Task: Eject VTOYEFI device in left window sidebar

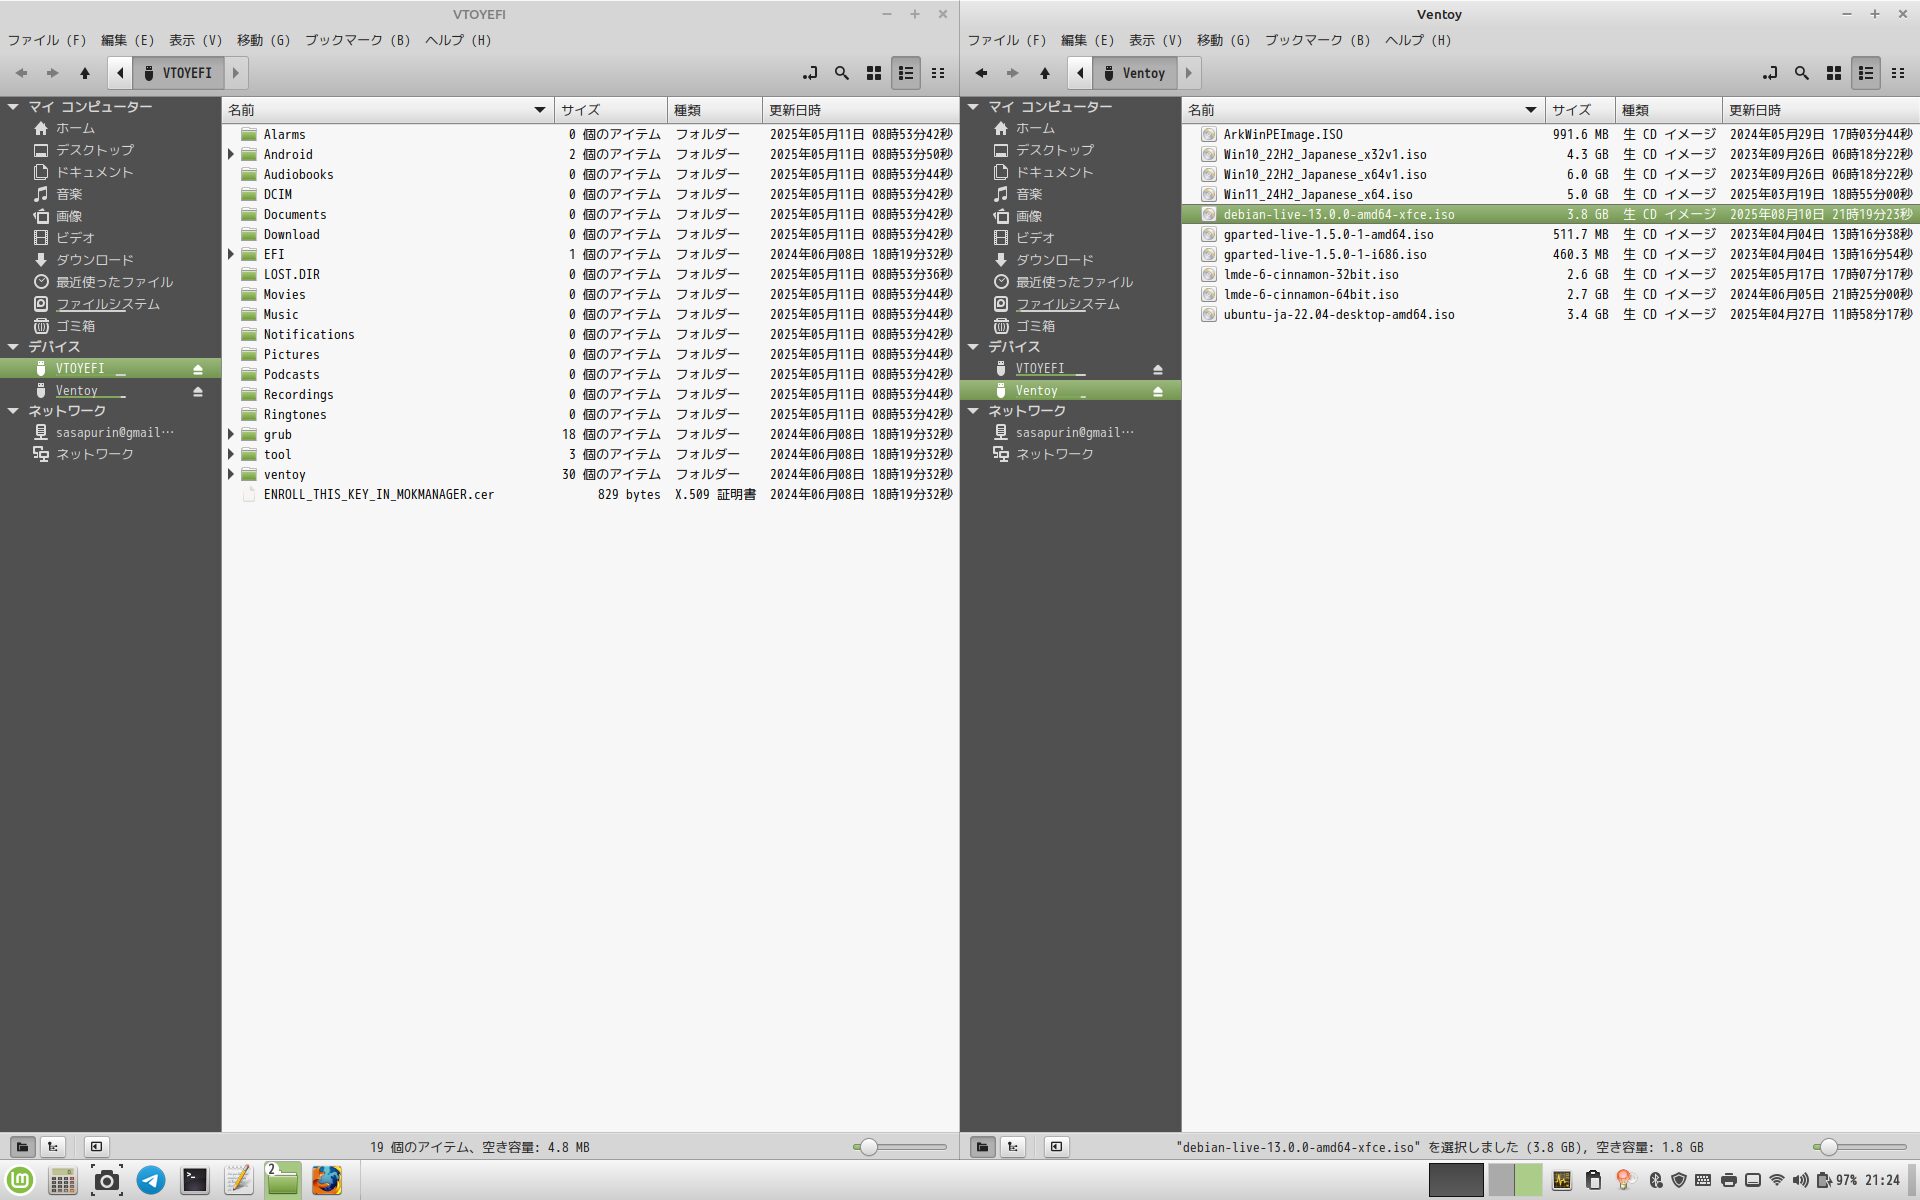Action: coord(198,369)
